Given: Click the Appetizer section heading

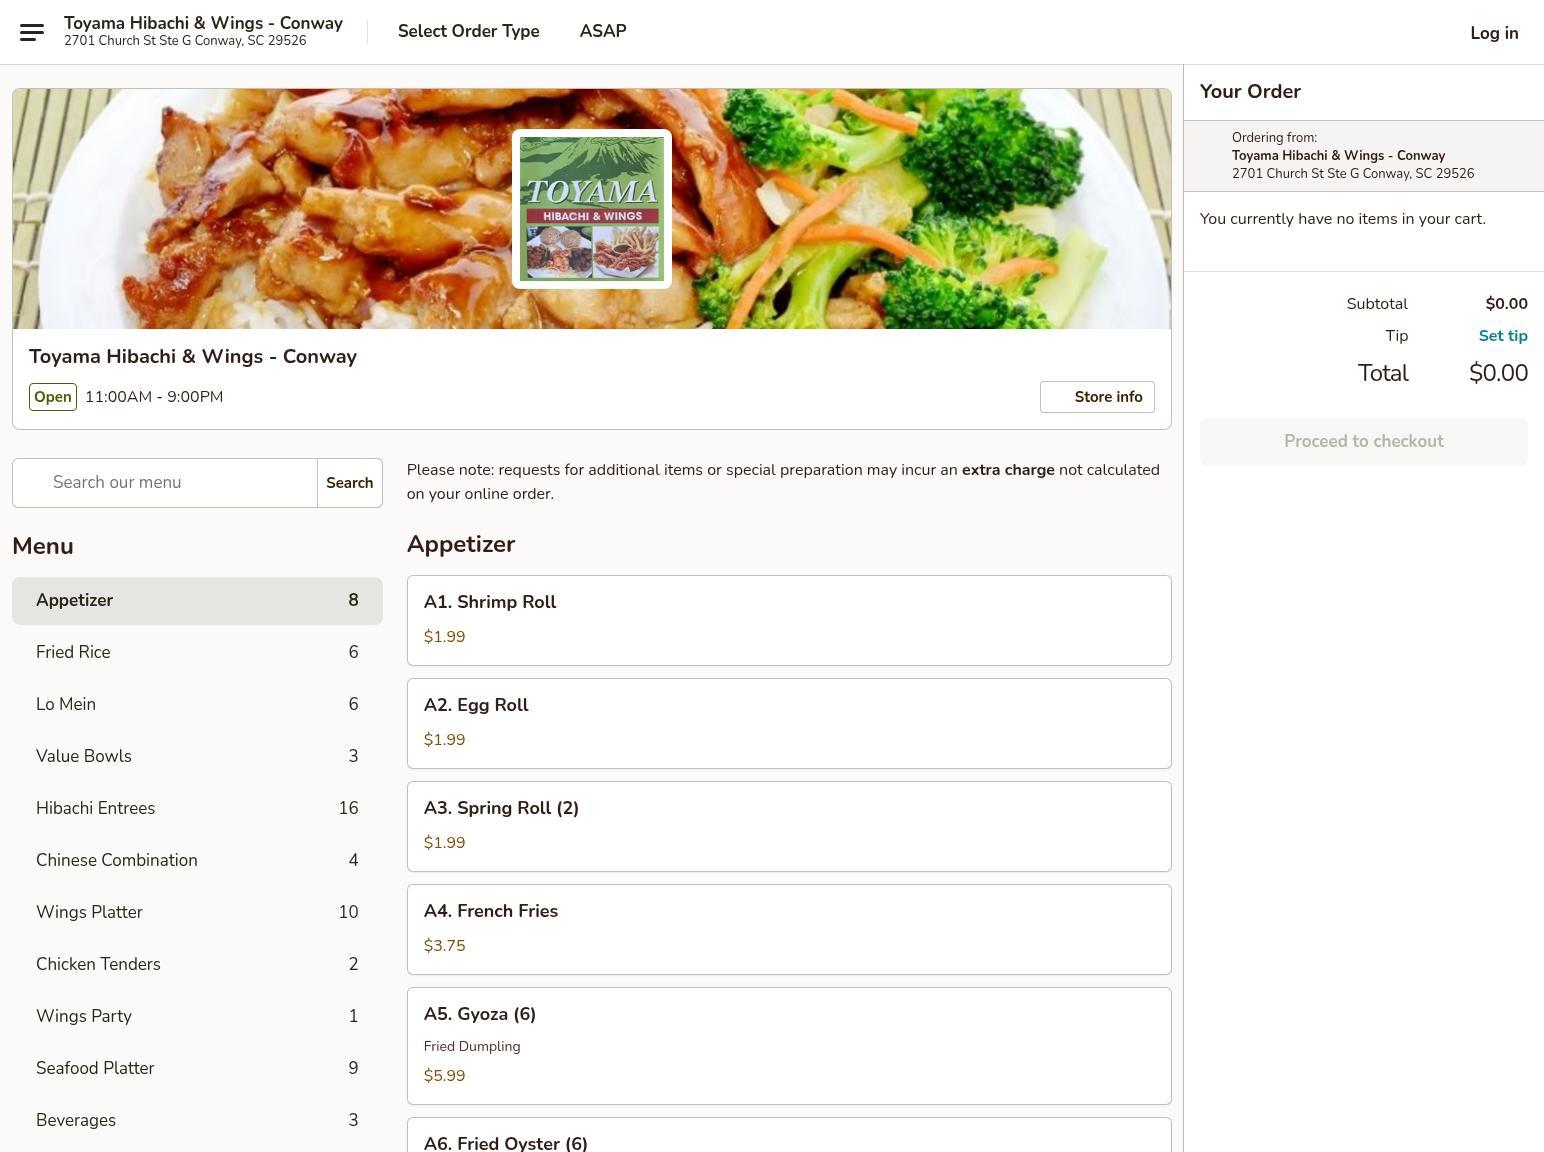Looking at the screenshot, I should click(461, 544).
